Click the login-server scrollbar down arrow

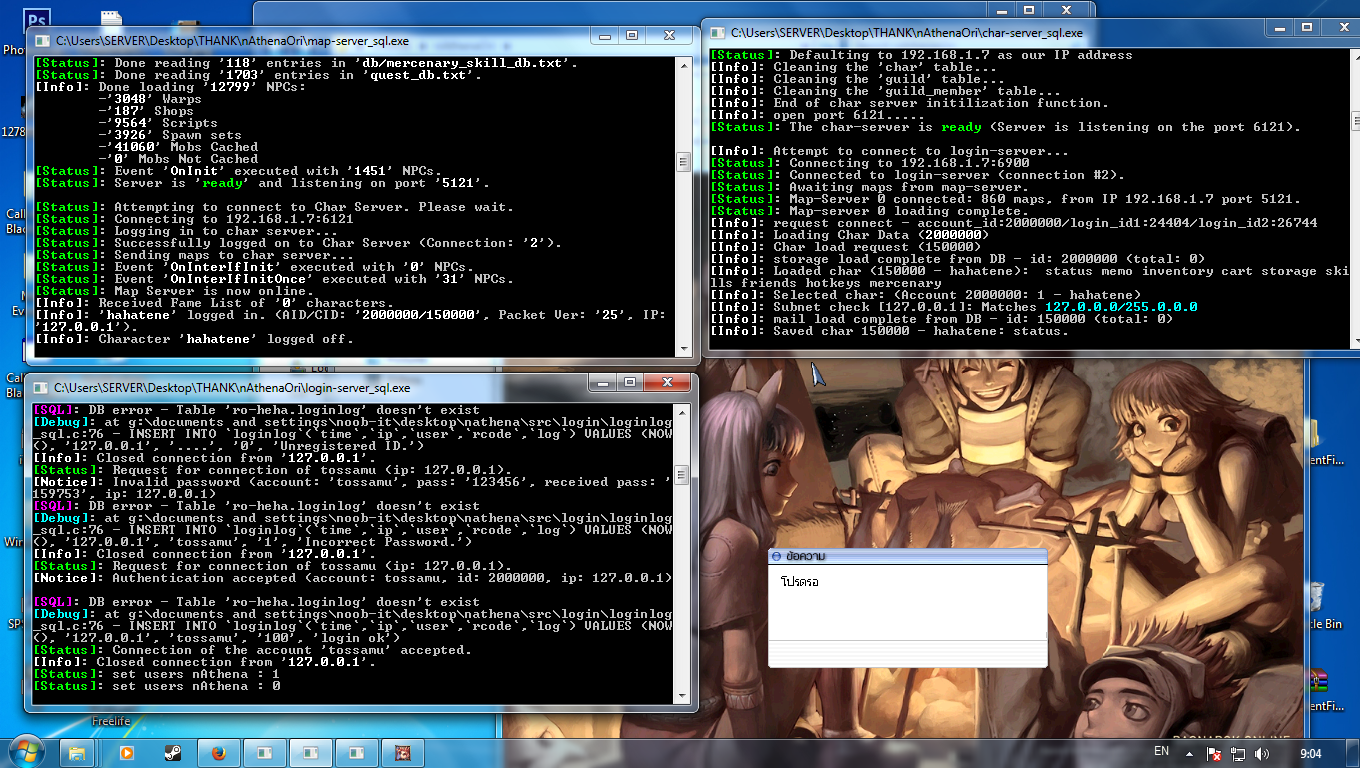[x=682, y=695]
